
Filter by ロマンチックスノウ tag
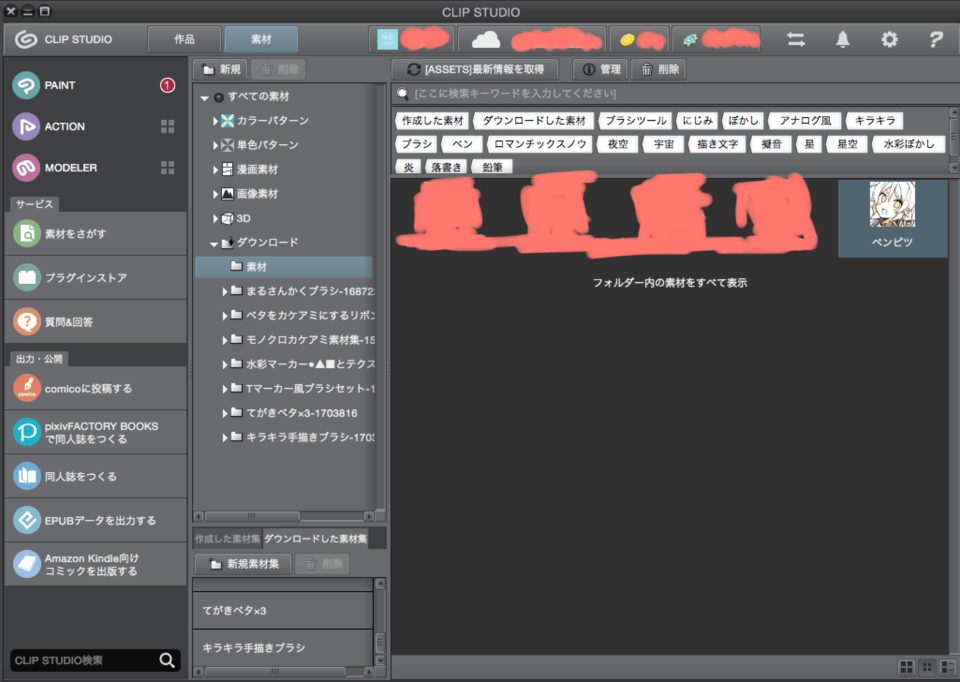coord(540,144)
